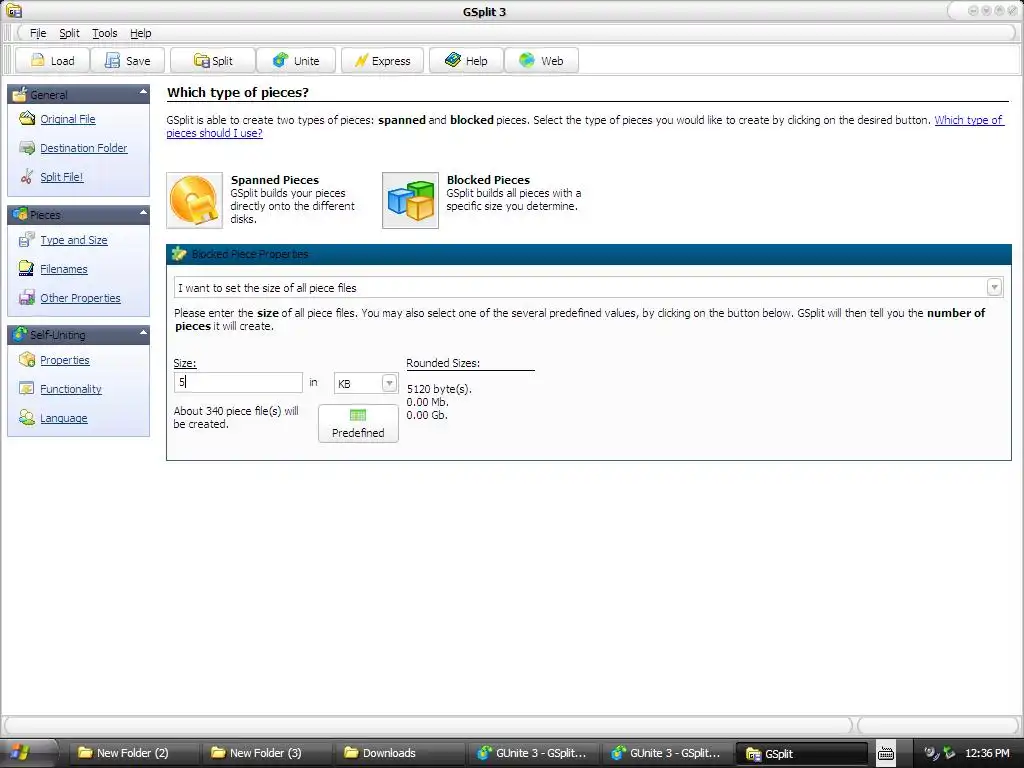Click the Destination Folder icon in sidebar
The height and width of the screenshot is (768, 1024).
[x=27, y=148]
